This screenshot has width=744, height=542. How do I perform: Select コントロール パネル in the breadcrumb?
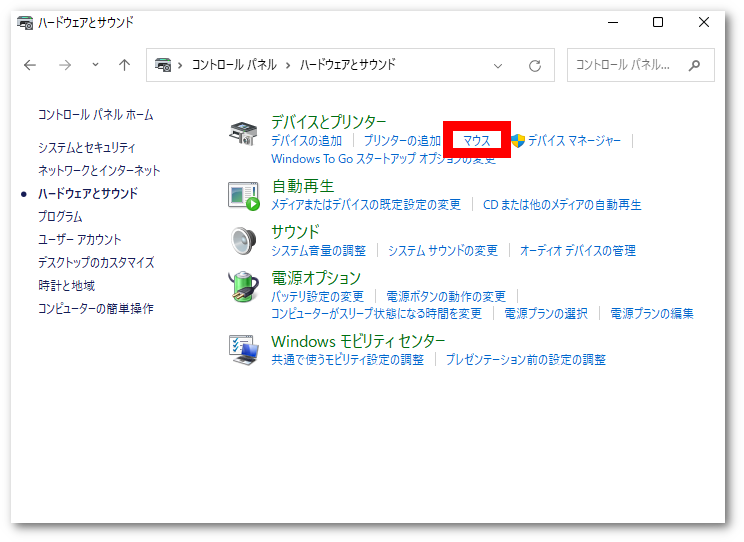tap(234, 65)
